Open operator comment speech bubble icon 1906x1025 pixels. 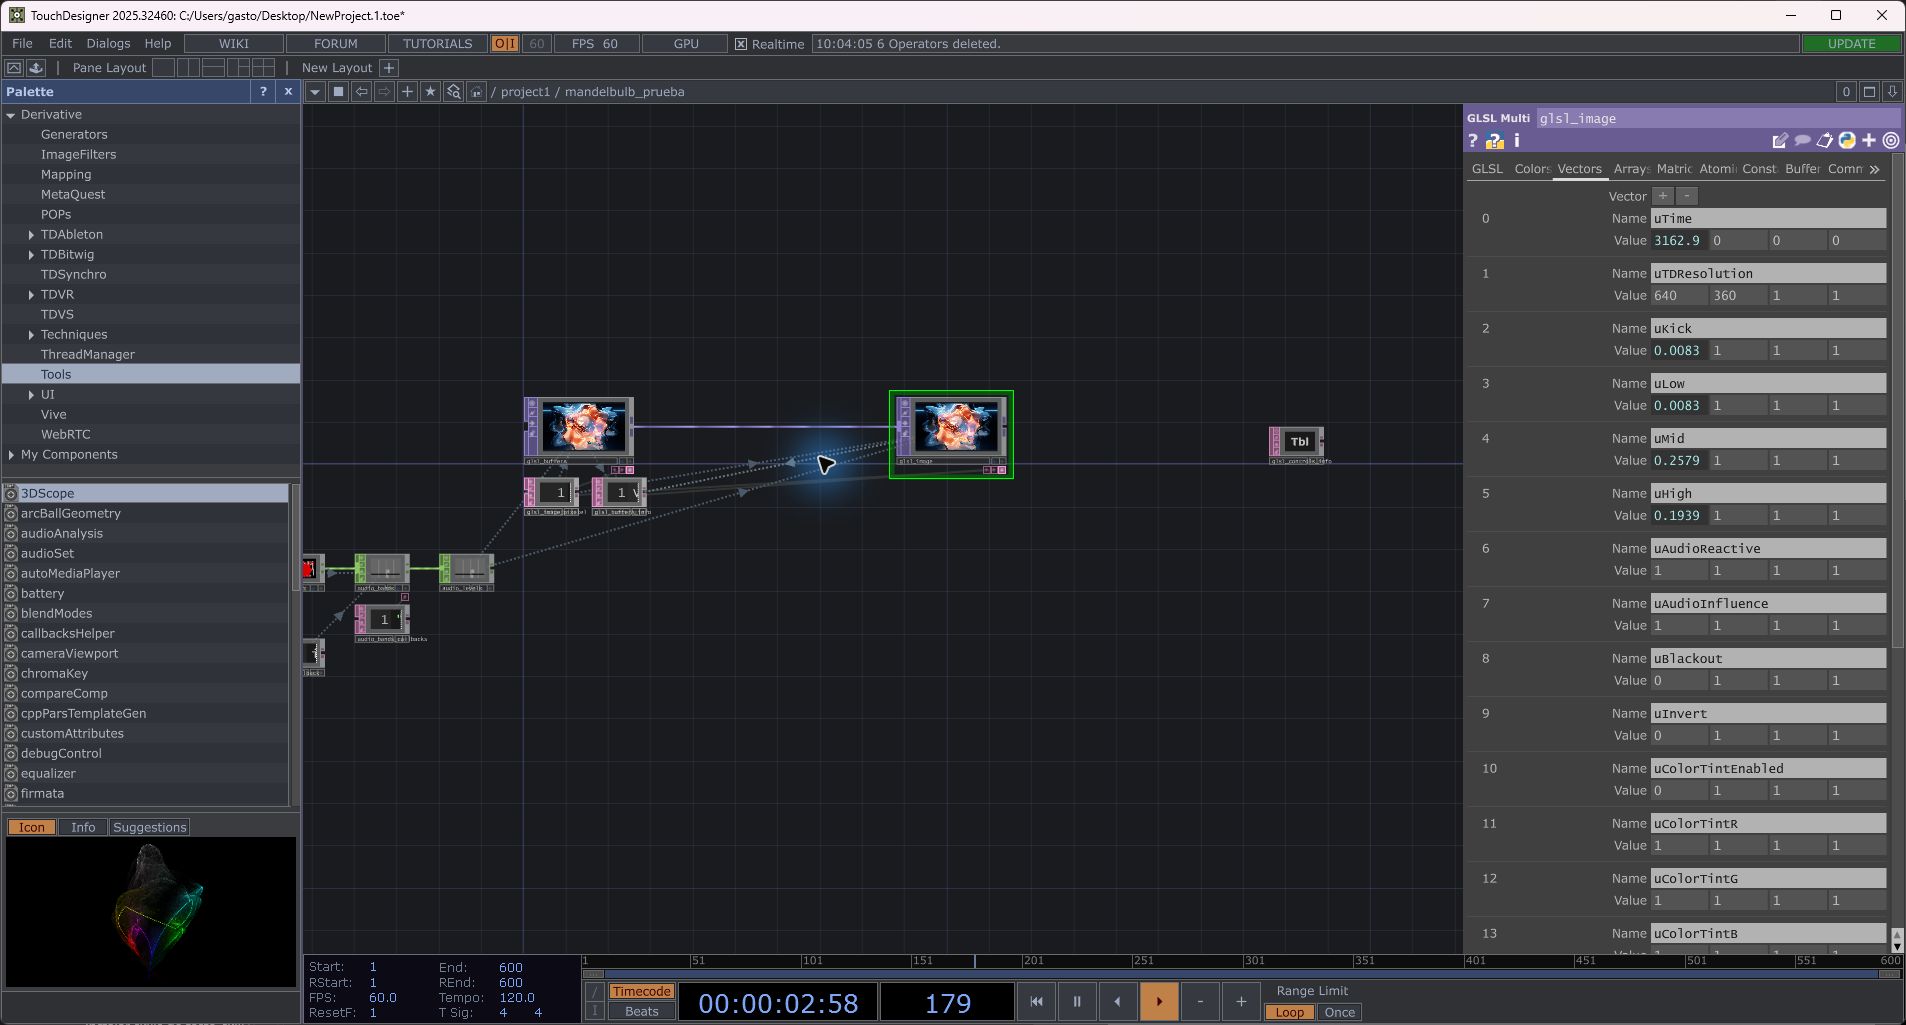[1802, 141]
